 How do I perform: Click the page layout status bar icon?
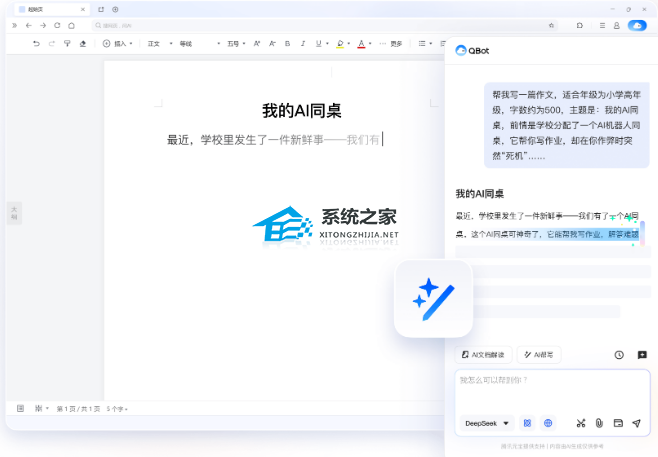point(20,408)
